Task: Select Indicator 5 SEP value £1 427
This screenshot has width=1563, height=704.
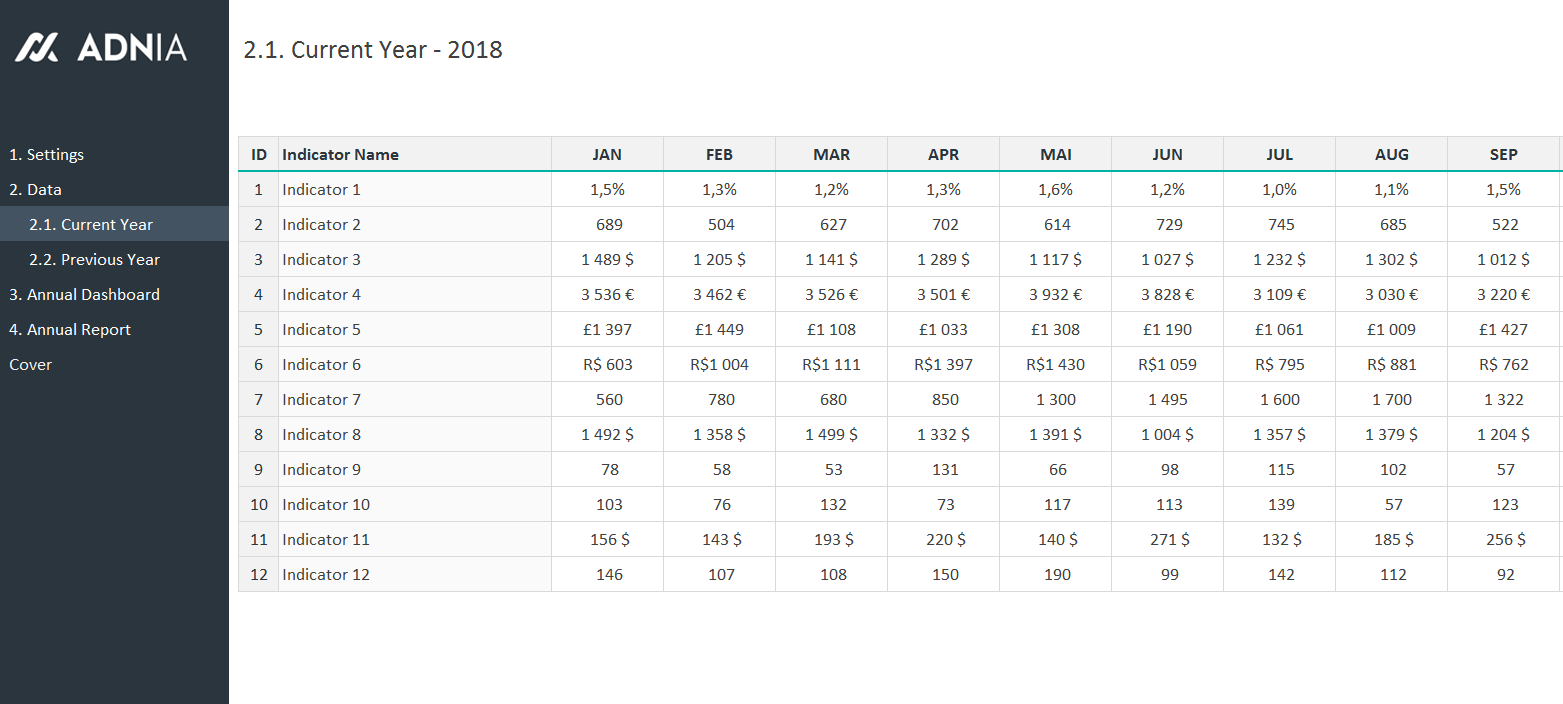Action: click(x=1503, y=330)
